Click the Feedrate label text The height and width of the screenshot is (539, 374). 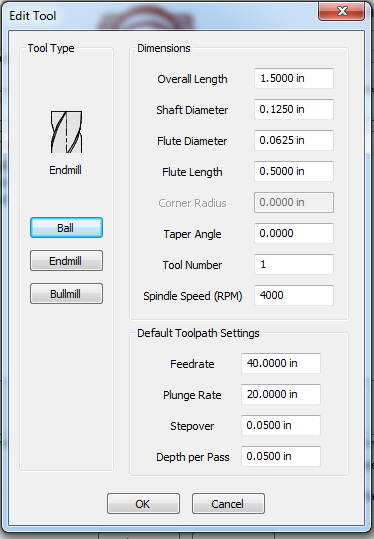[x=192, y=364]
